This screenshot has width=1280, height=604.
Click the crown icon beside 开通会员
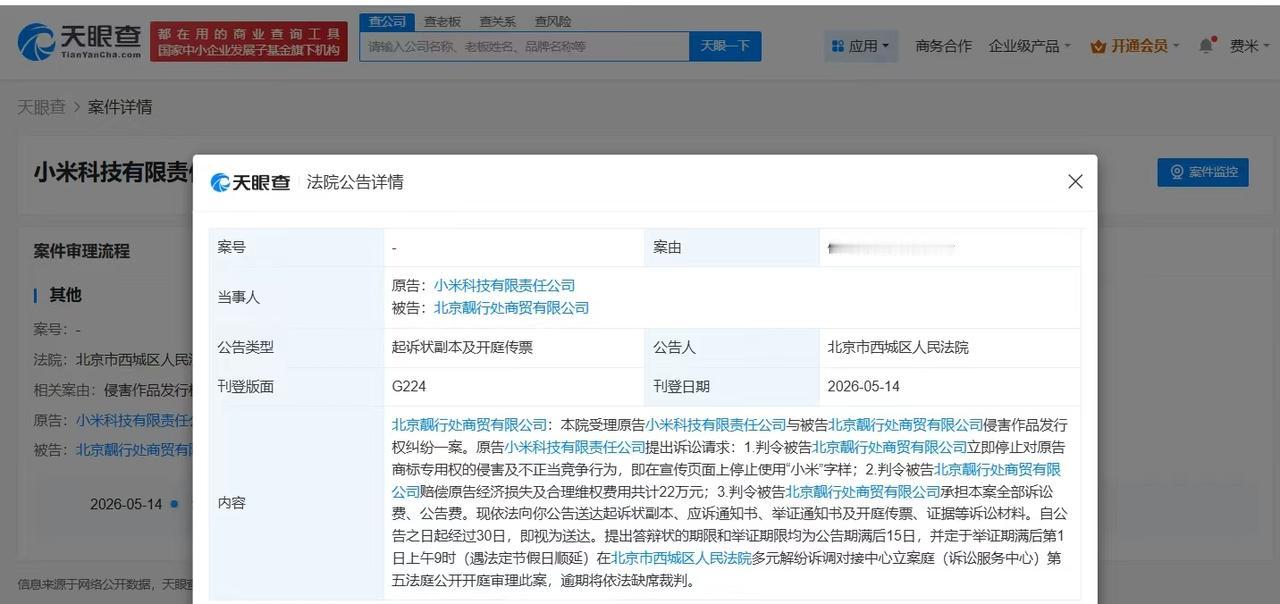1098,46
